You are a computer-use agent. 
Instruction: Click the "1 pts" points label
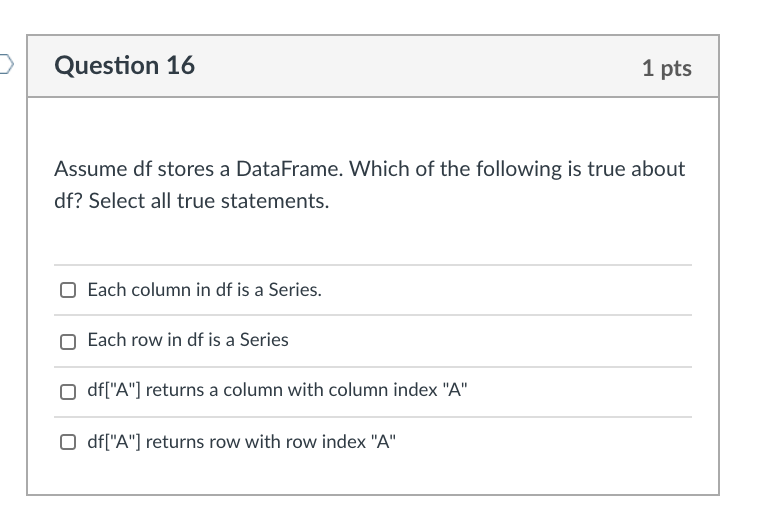[x=666, y=68]
